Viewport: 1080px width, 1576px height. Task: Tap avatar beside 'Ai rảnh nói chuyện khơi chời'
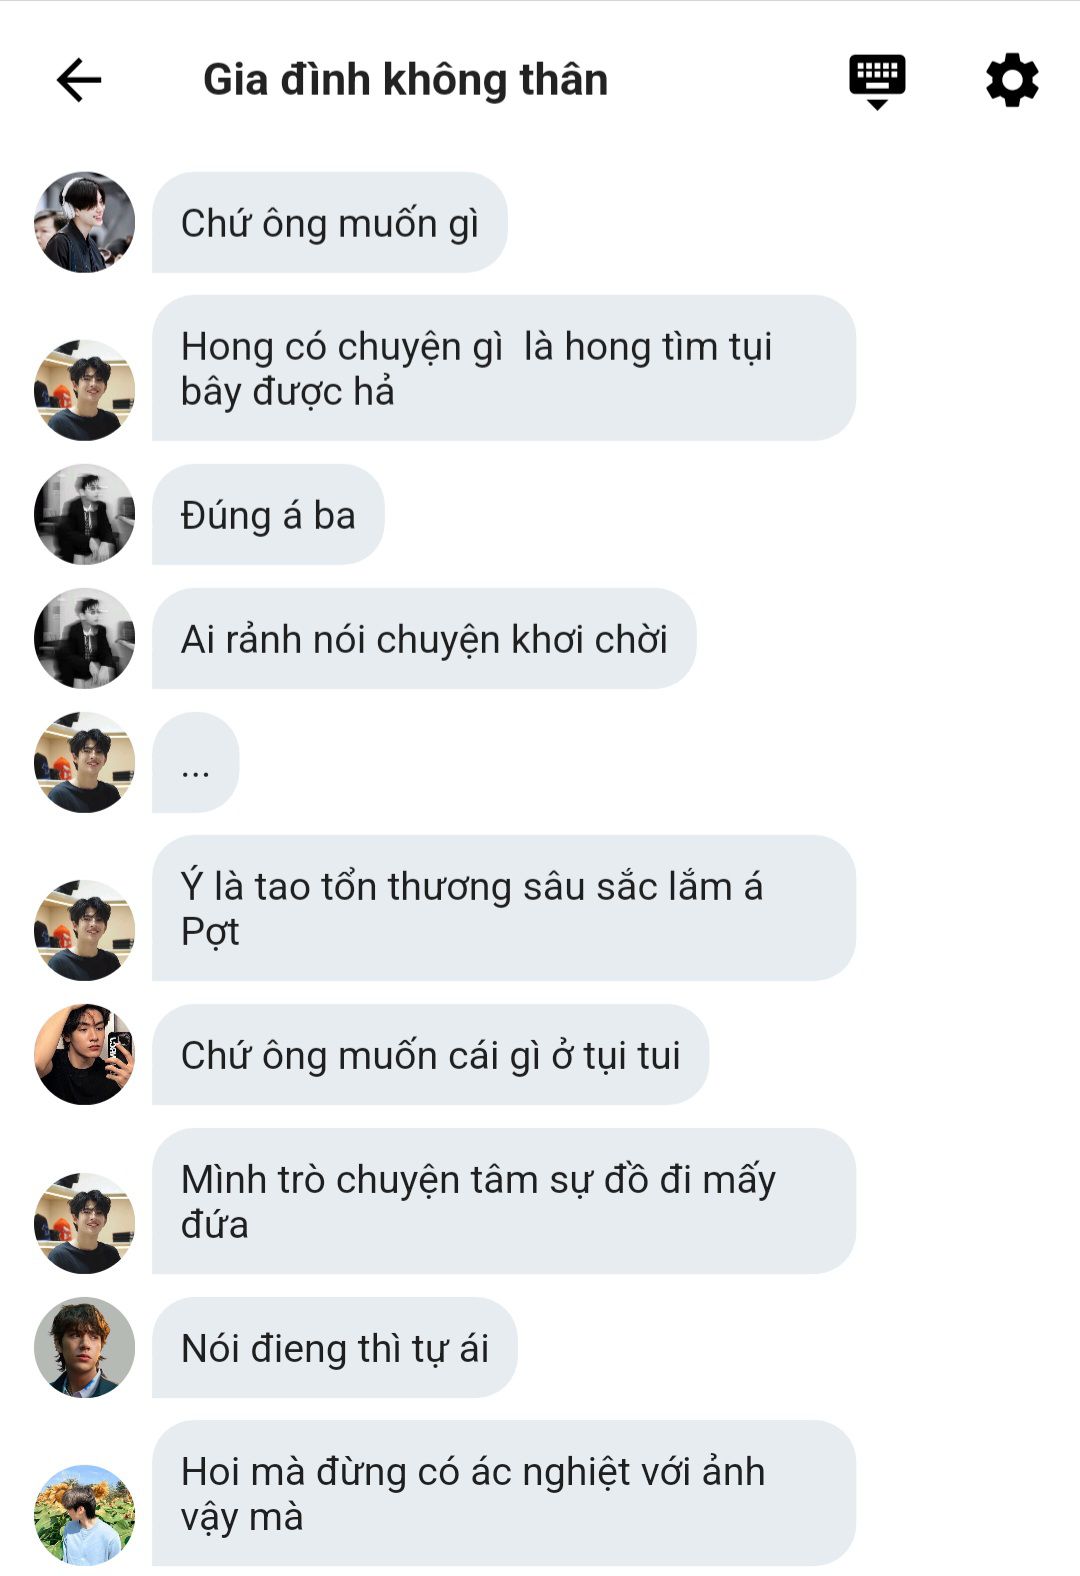pos(85,638)
